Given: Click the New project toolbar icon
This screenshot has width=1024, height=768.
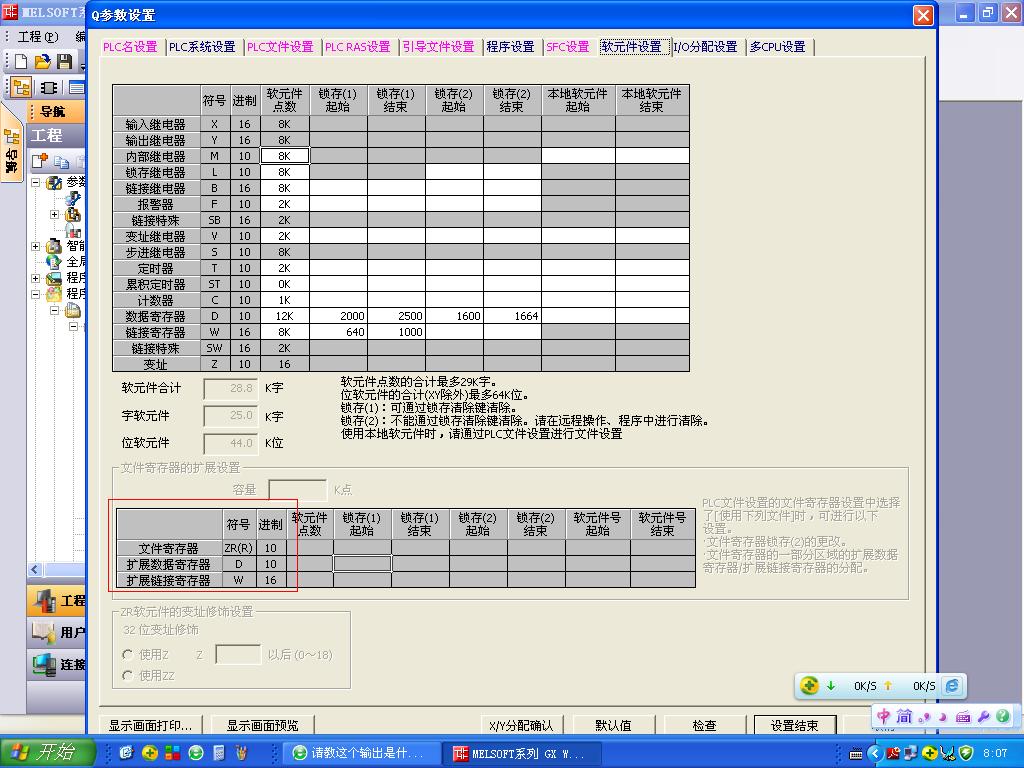Looking at the screenshot, I should 21,62.
